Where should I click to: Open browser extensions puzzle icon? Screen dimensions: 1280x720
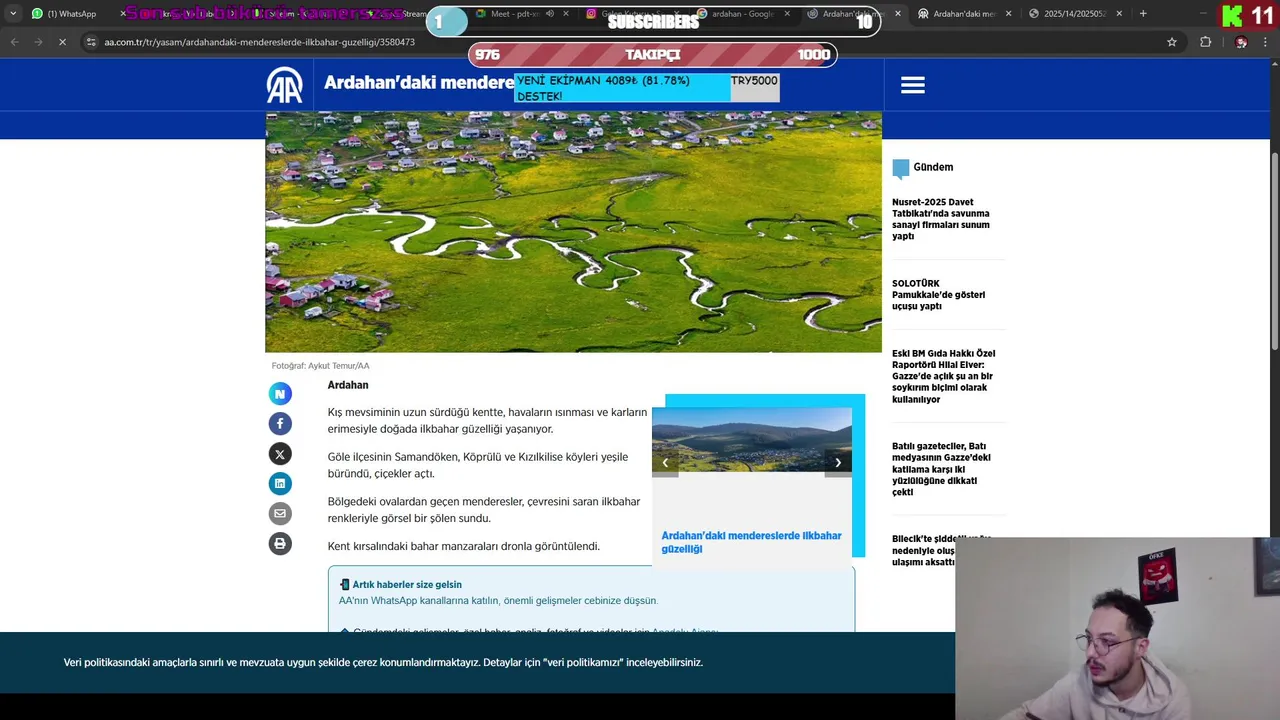pyautogui.click(x=1205, y=42)
